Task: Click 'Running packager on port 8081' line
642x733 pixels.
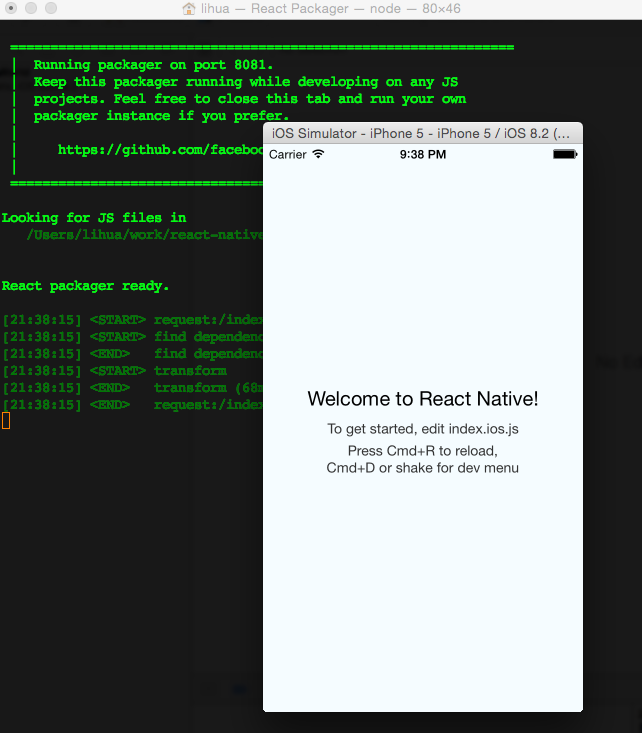Action: 153,65
